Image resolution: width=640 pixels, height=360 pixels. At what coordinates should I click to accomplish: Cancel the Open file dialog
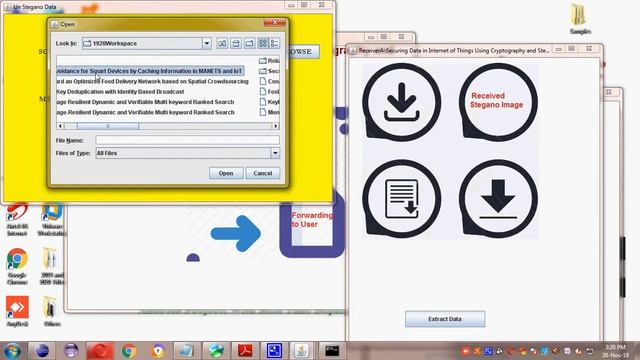262,173
